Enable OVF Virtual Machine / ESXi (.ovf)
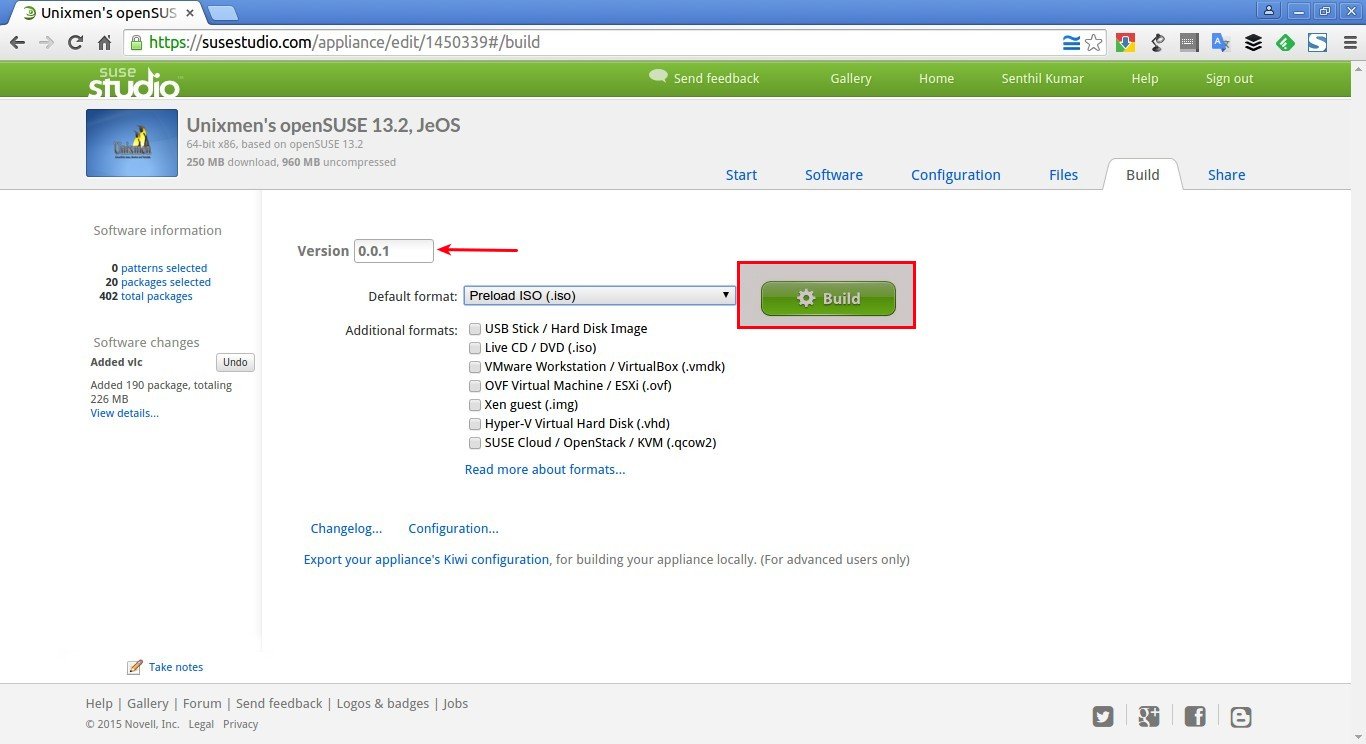 (x=475, y=386)
